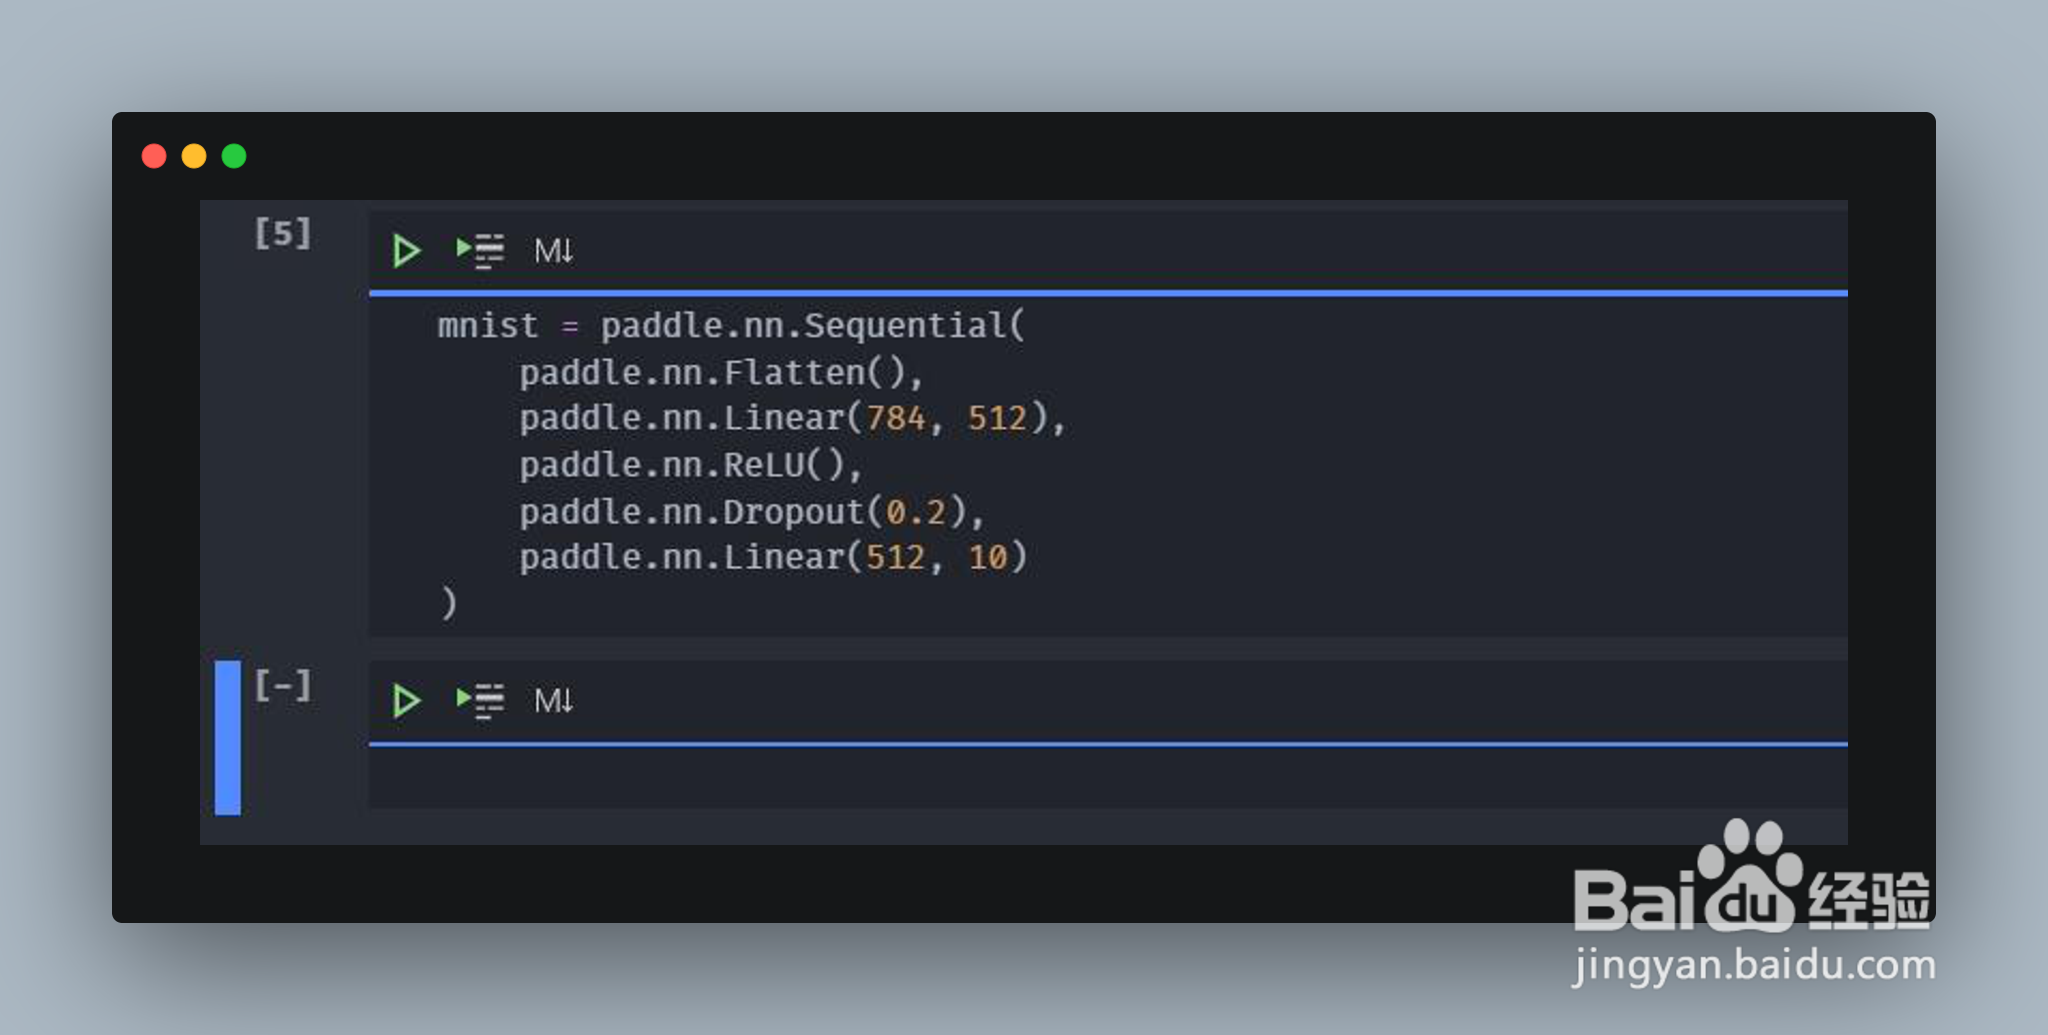
Task: Convert first cell to Markdown
Action: 553,250
